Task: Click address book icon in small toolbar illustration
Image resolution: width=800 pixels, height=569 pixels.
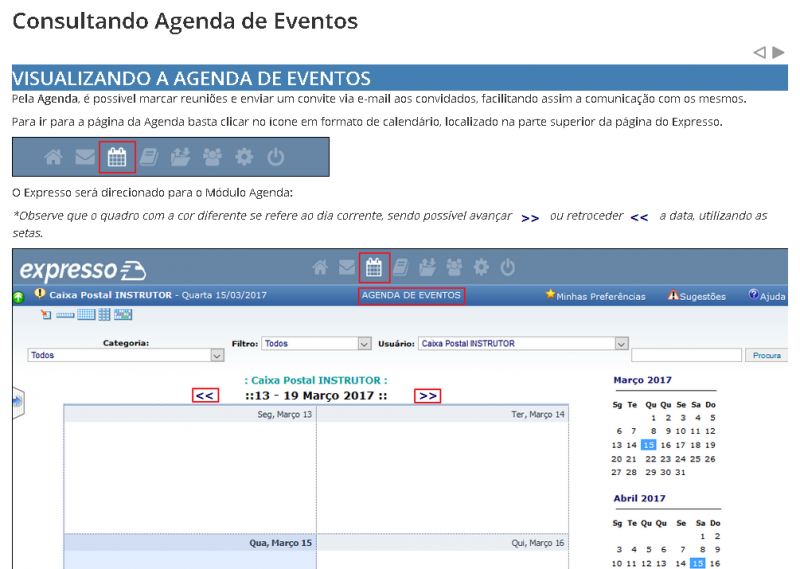Action: tap(148, 157)
